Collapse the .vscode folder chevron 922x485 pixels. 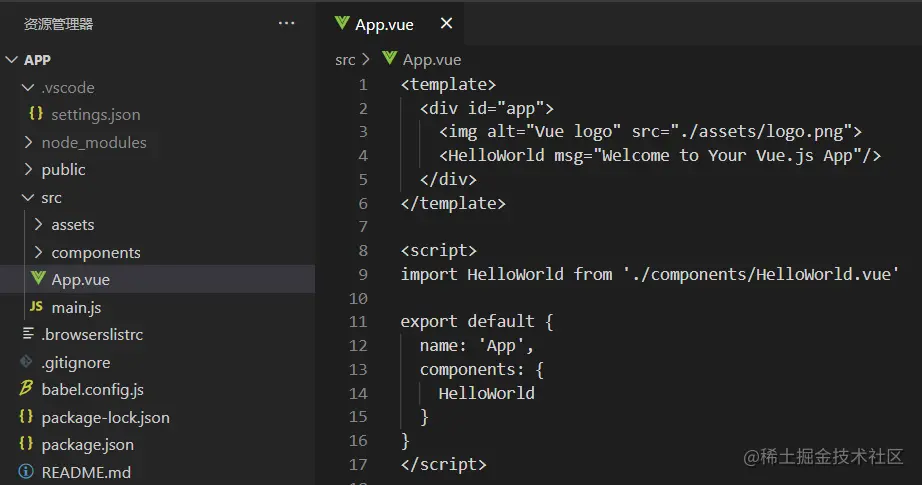[28, 88]
